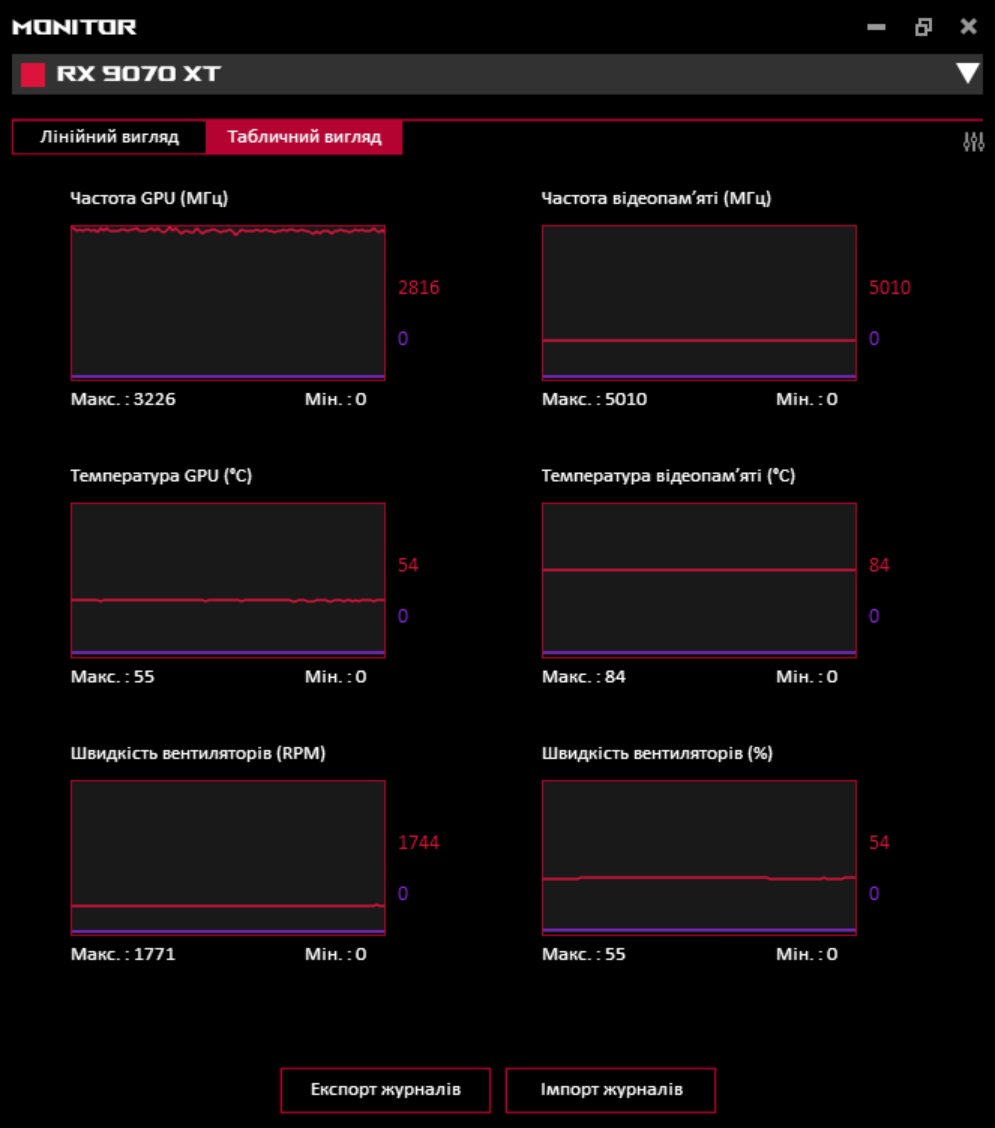Click the Температура GPU (°C) label
The width and height of the screenshot is (995, 1128).
pos(161,476)
